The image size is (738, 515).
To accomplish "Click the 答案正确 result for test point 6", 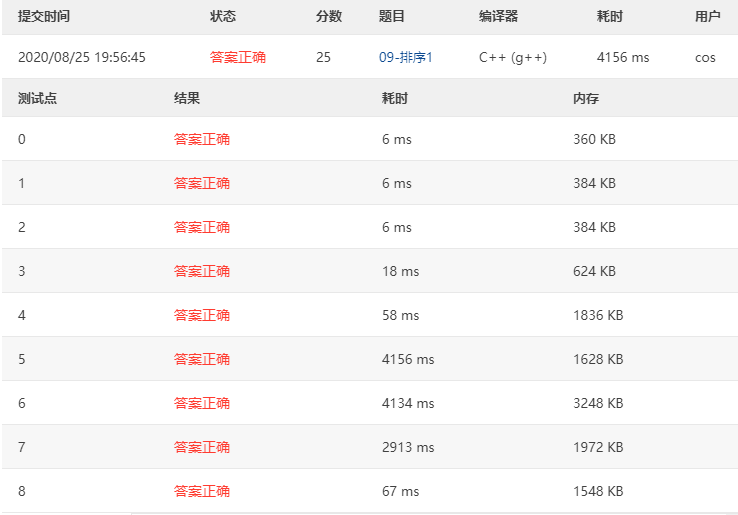I will tap(201, 403).
